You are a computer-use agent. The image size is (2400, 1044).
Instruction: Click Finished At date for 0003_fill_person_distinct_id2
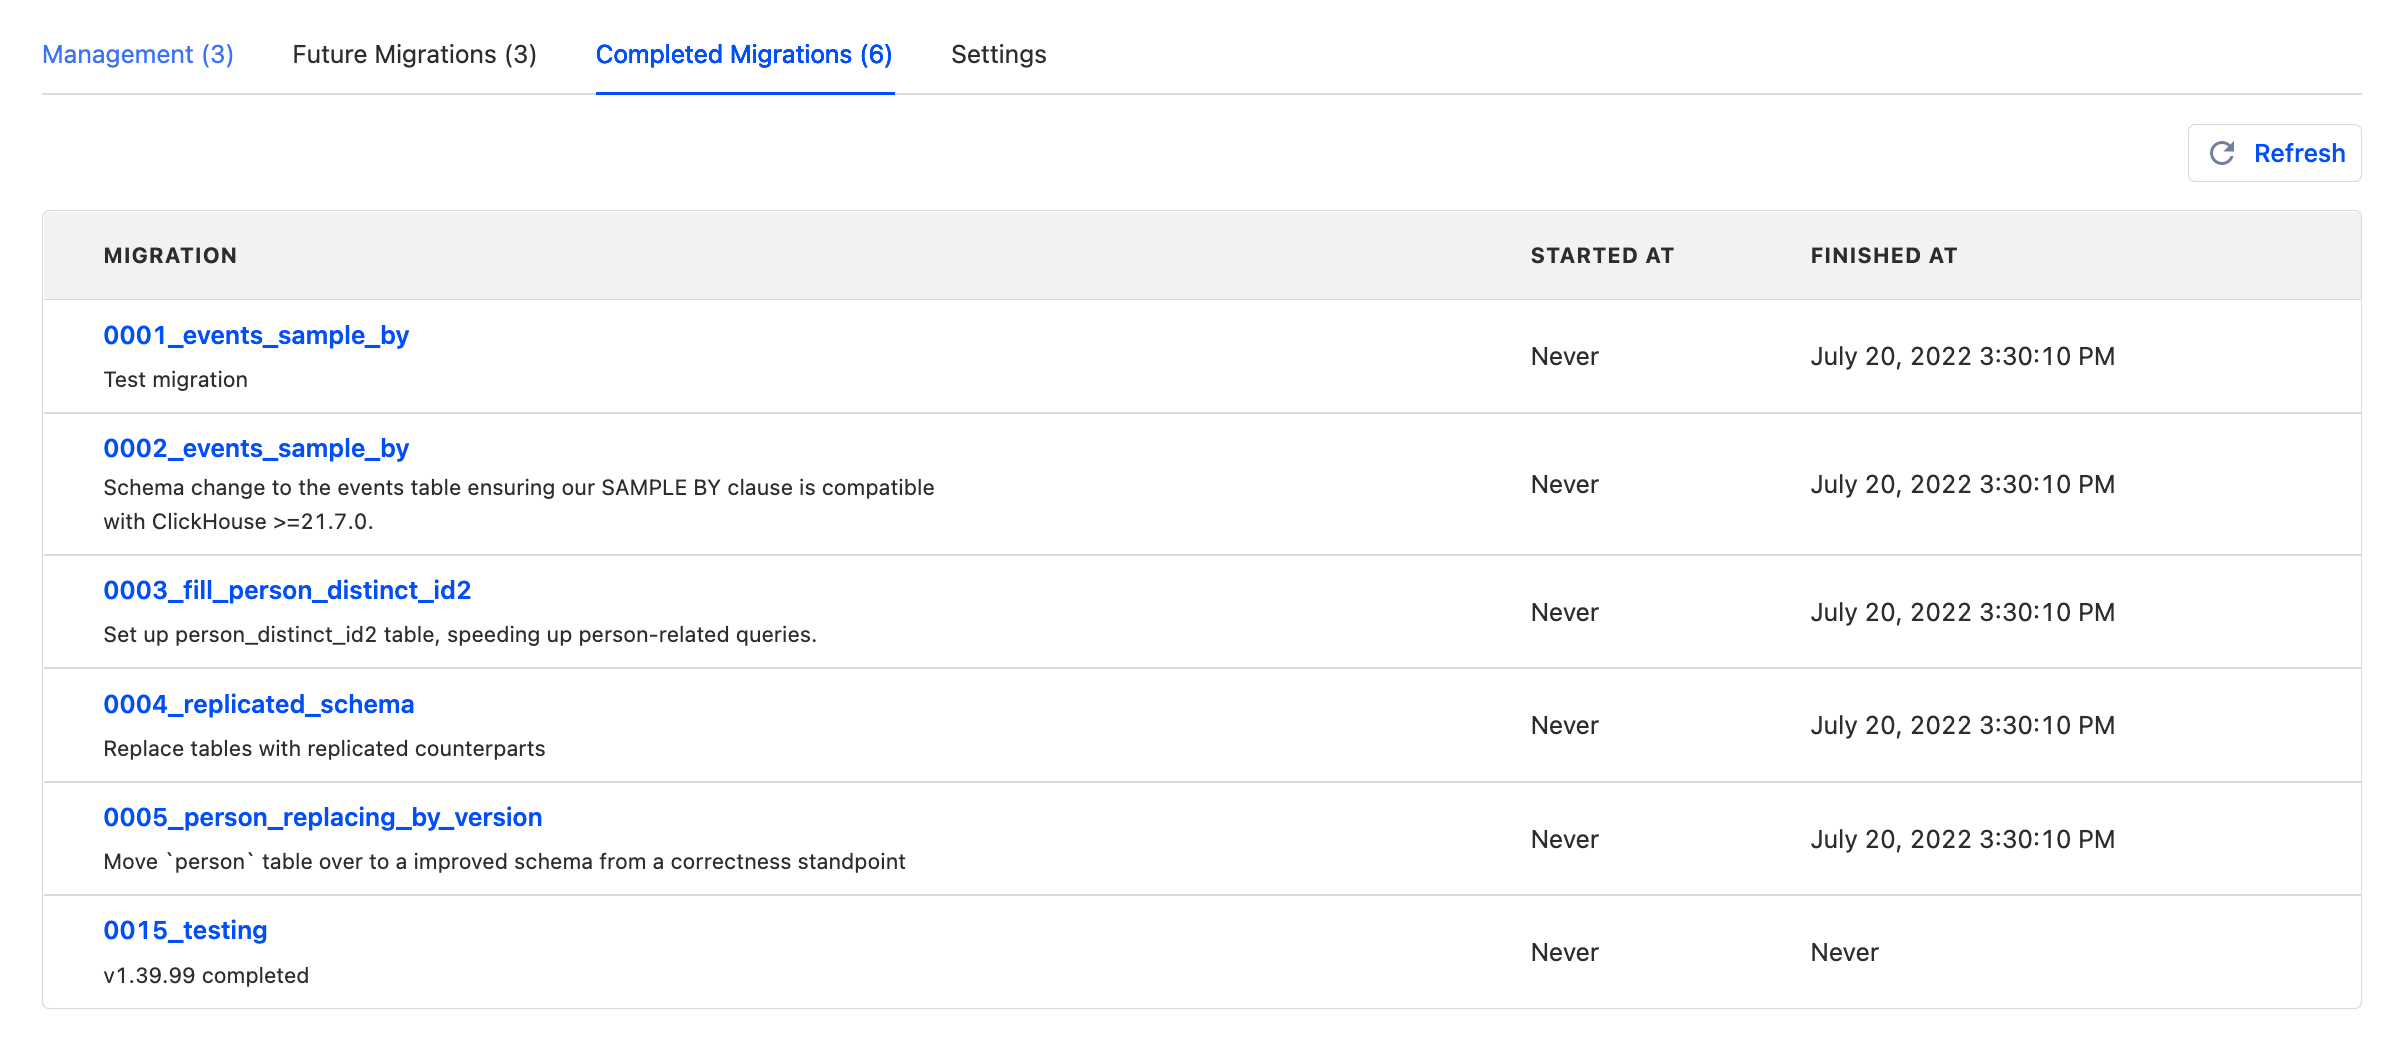pos(1962,612)
